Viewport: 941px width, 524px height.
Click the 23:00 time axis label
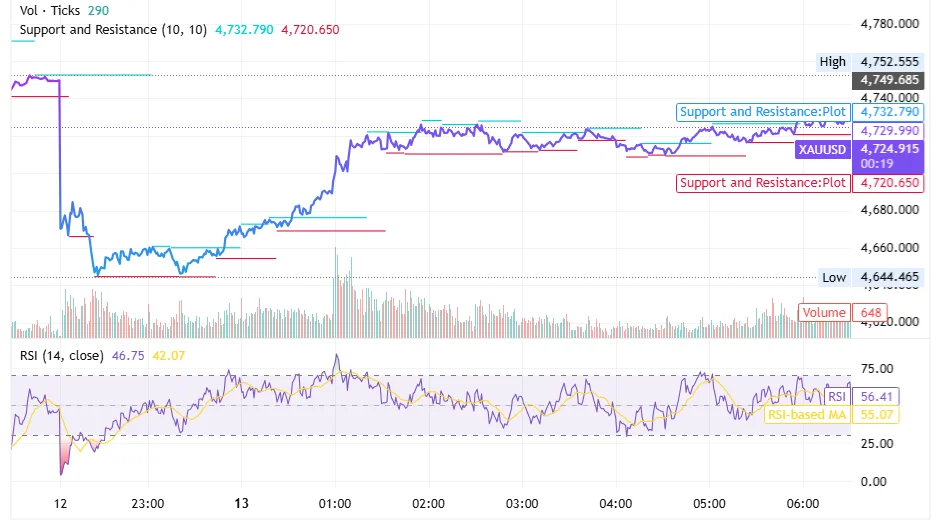(147, 503)
